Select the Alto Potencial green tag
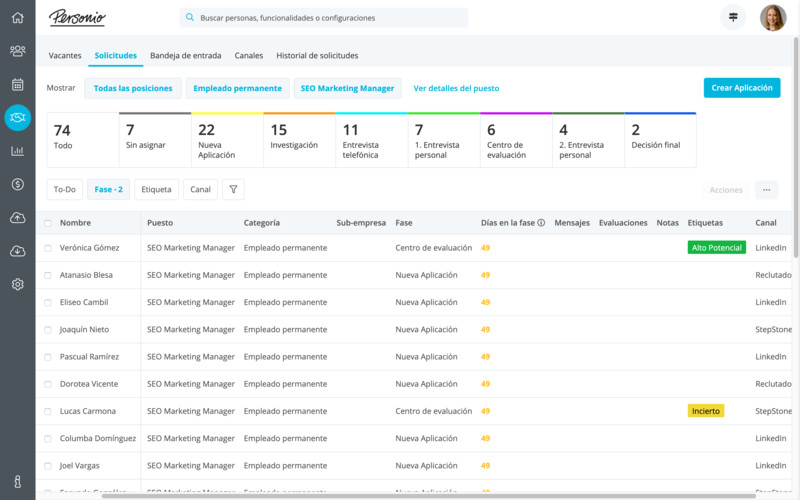The height and width of the screenshot is (500, 800). [716, 248]
